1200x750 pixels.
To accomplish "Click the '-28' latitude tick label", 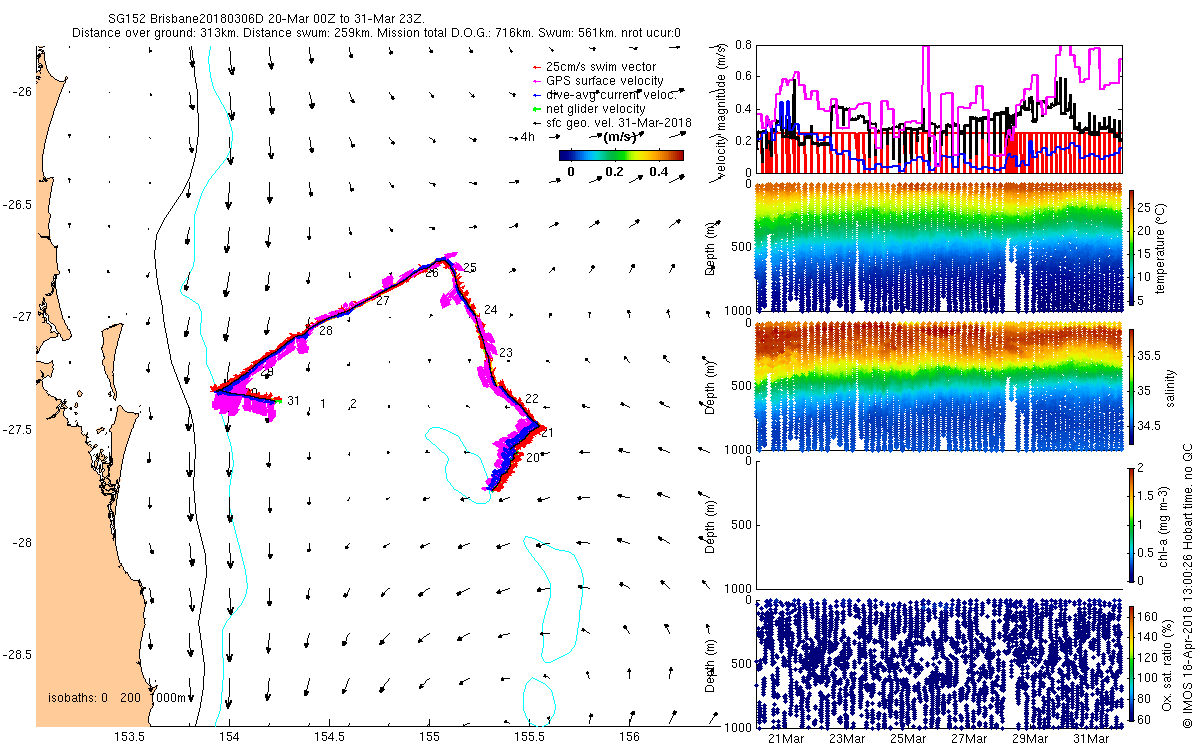I will pos(24,543).
